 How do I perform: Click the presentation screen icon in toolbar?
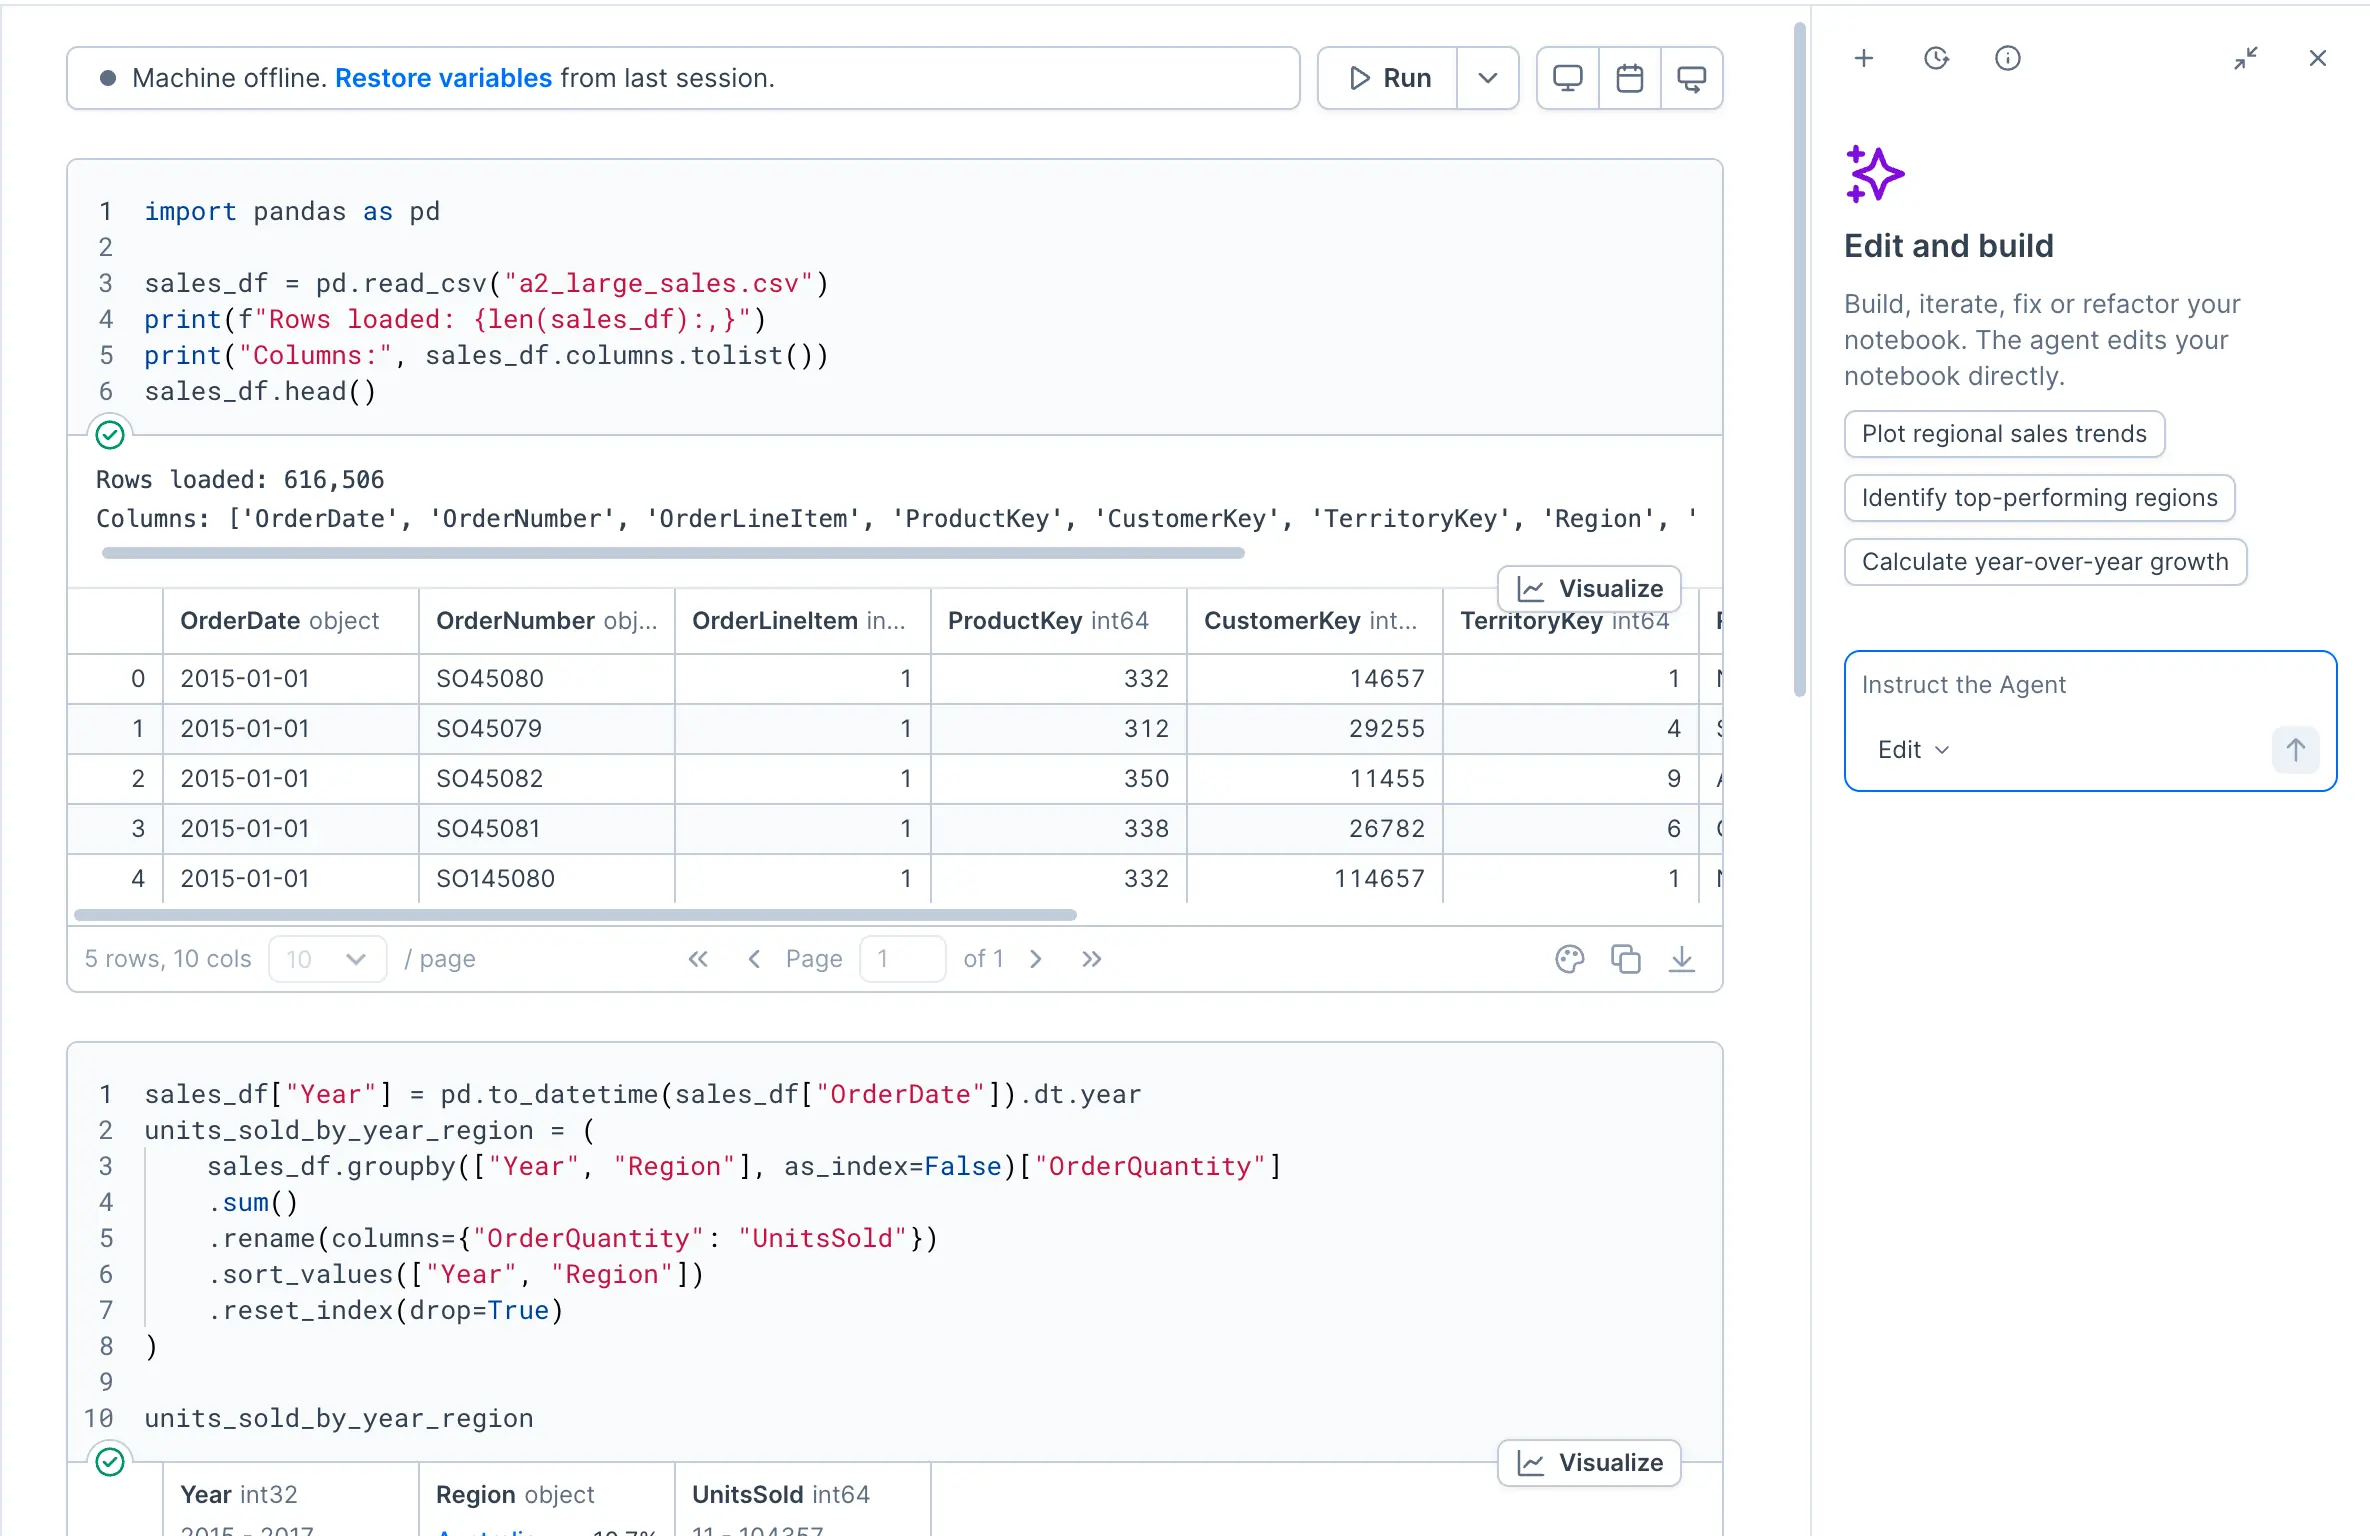pyautogui.click(x=1692, y=78)
